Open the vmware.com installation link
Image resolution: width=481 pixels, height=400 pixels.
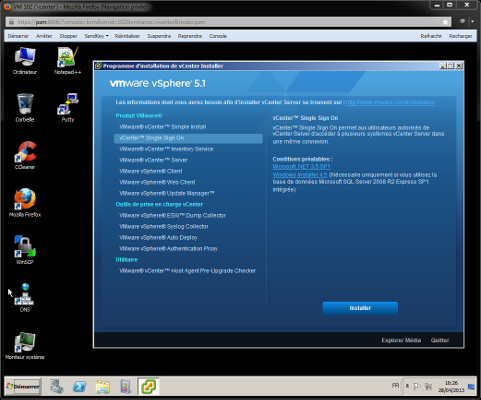click(x=390, y=102)
